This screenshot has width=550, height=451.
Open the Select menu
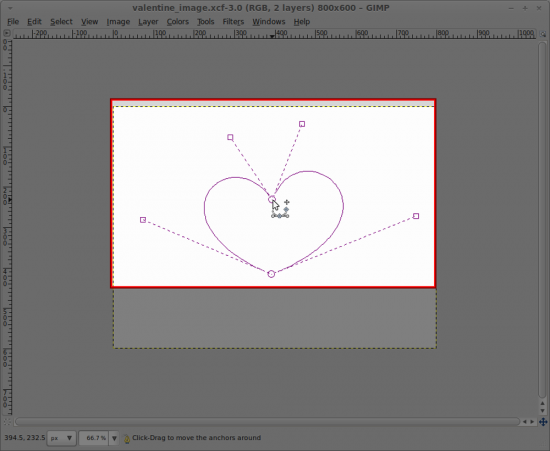[61, 22]
